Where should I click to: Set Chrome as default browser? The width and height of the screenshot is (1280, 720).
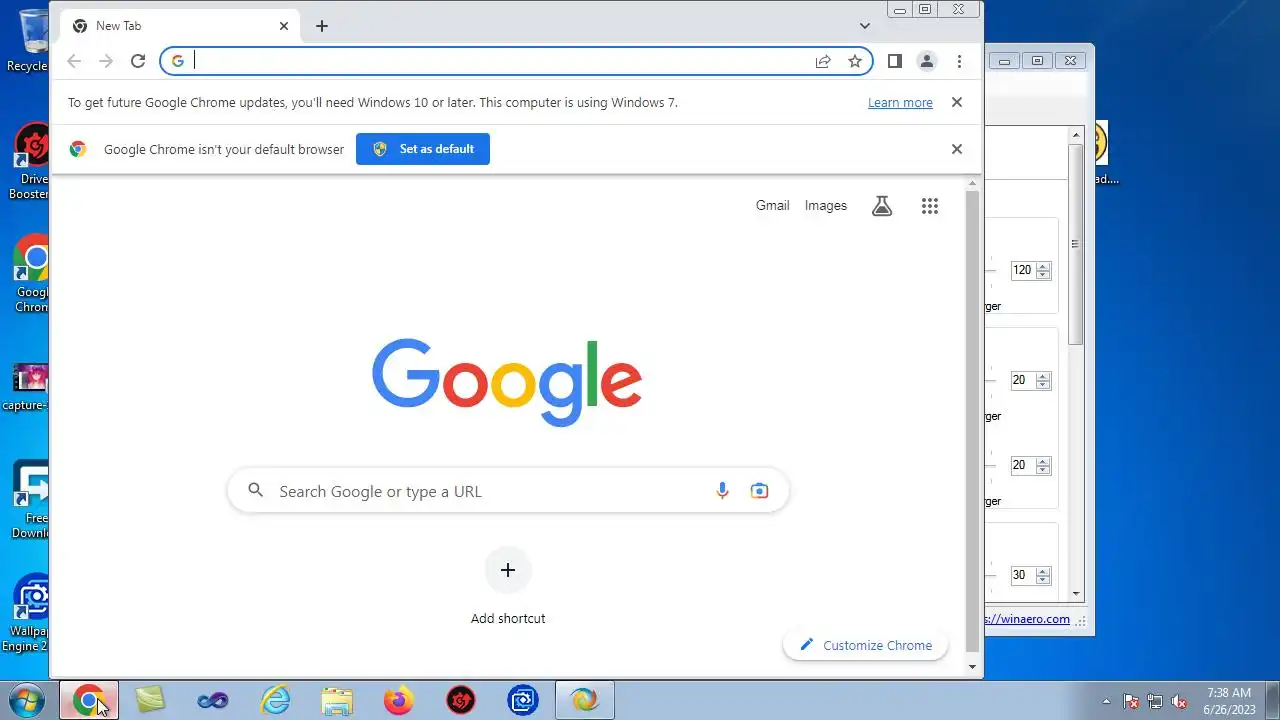coord(423,149)
